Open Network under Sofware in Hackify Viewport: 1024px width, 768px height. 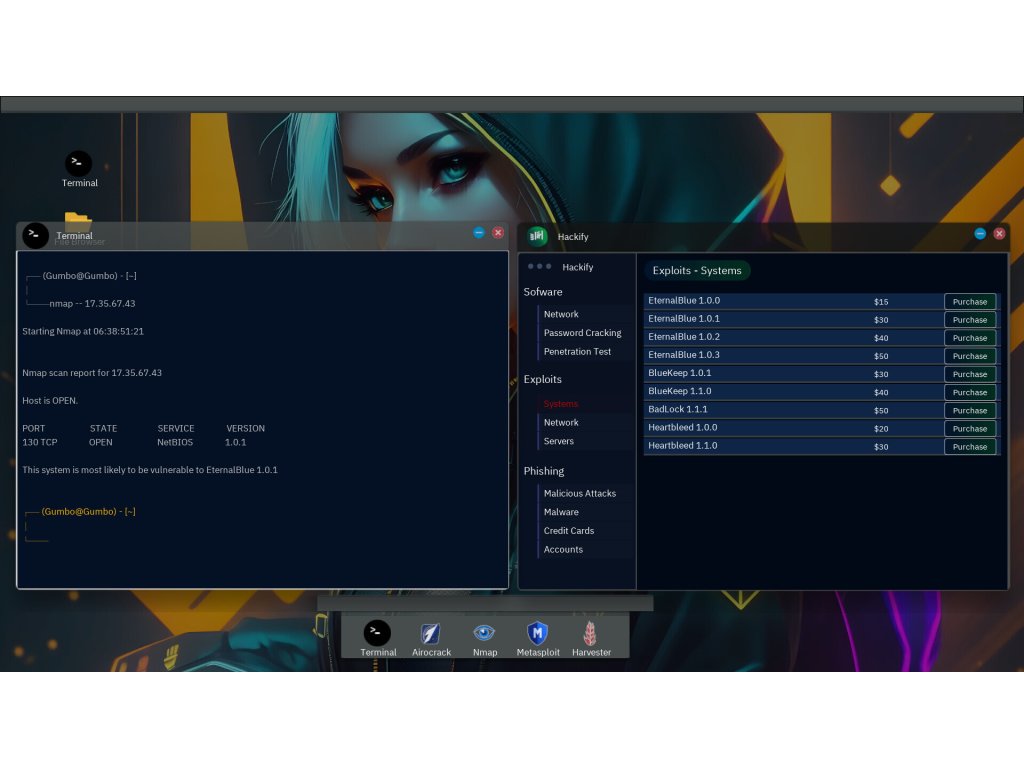(x=561, y=314)
